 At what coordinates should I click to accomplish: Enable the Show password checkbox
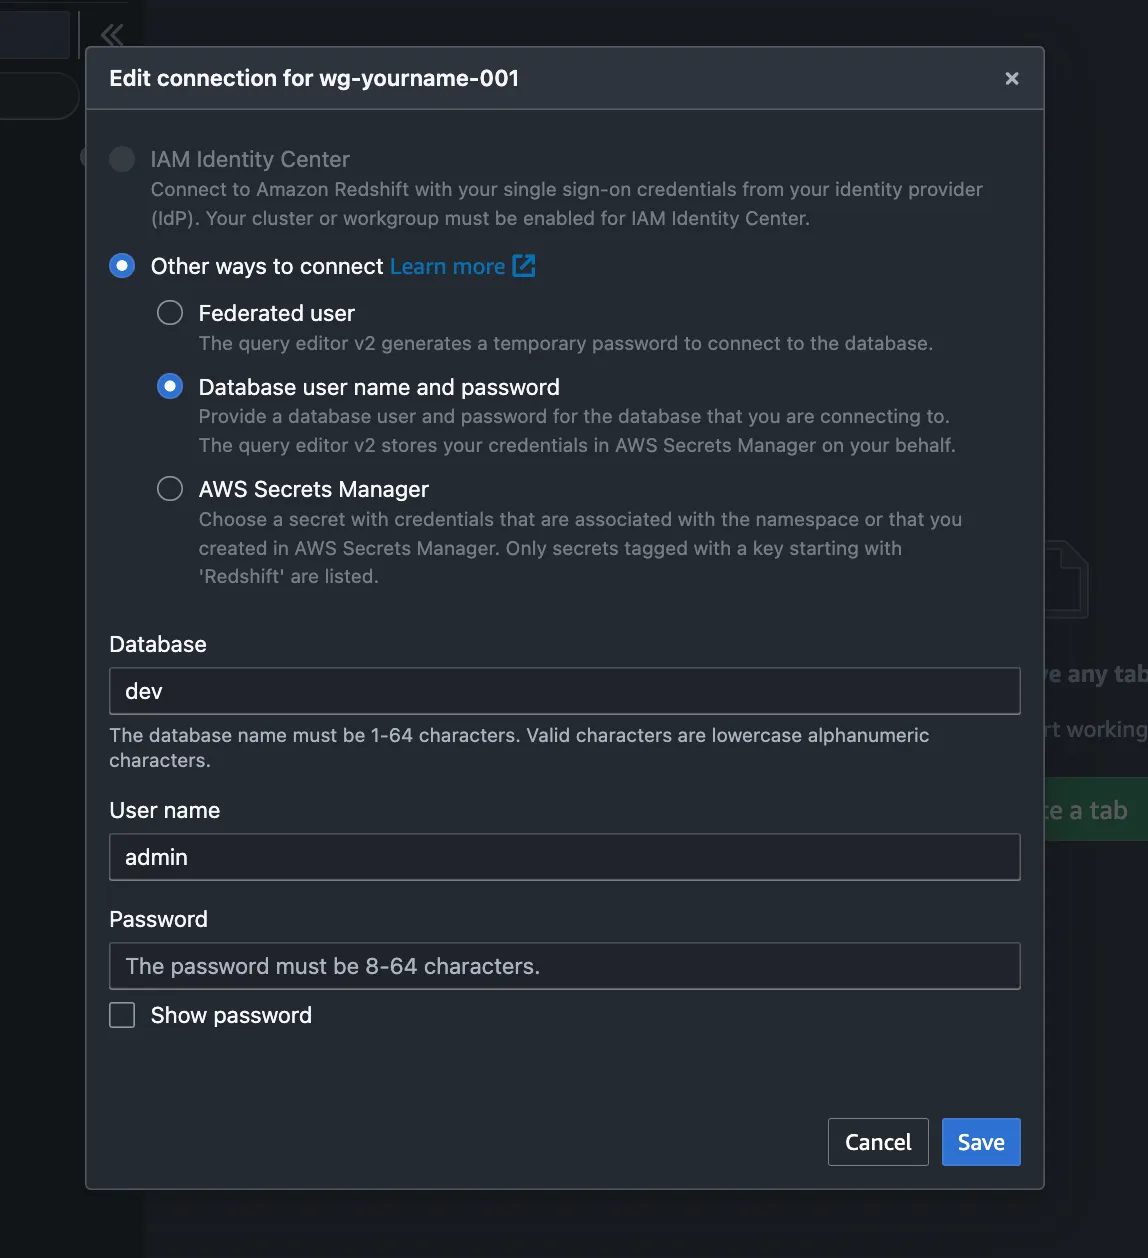[x=122, y=1015]
